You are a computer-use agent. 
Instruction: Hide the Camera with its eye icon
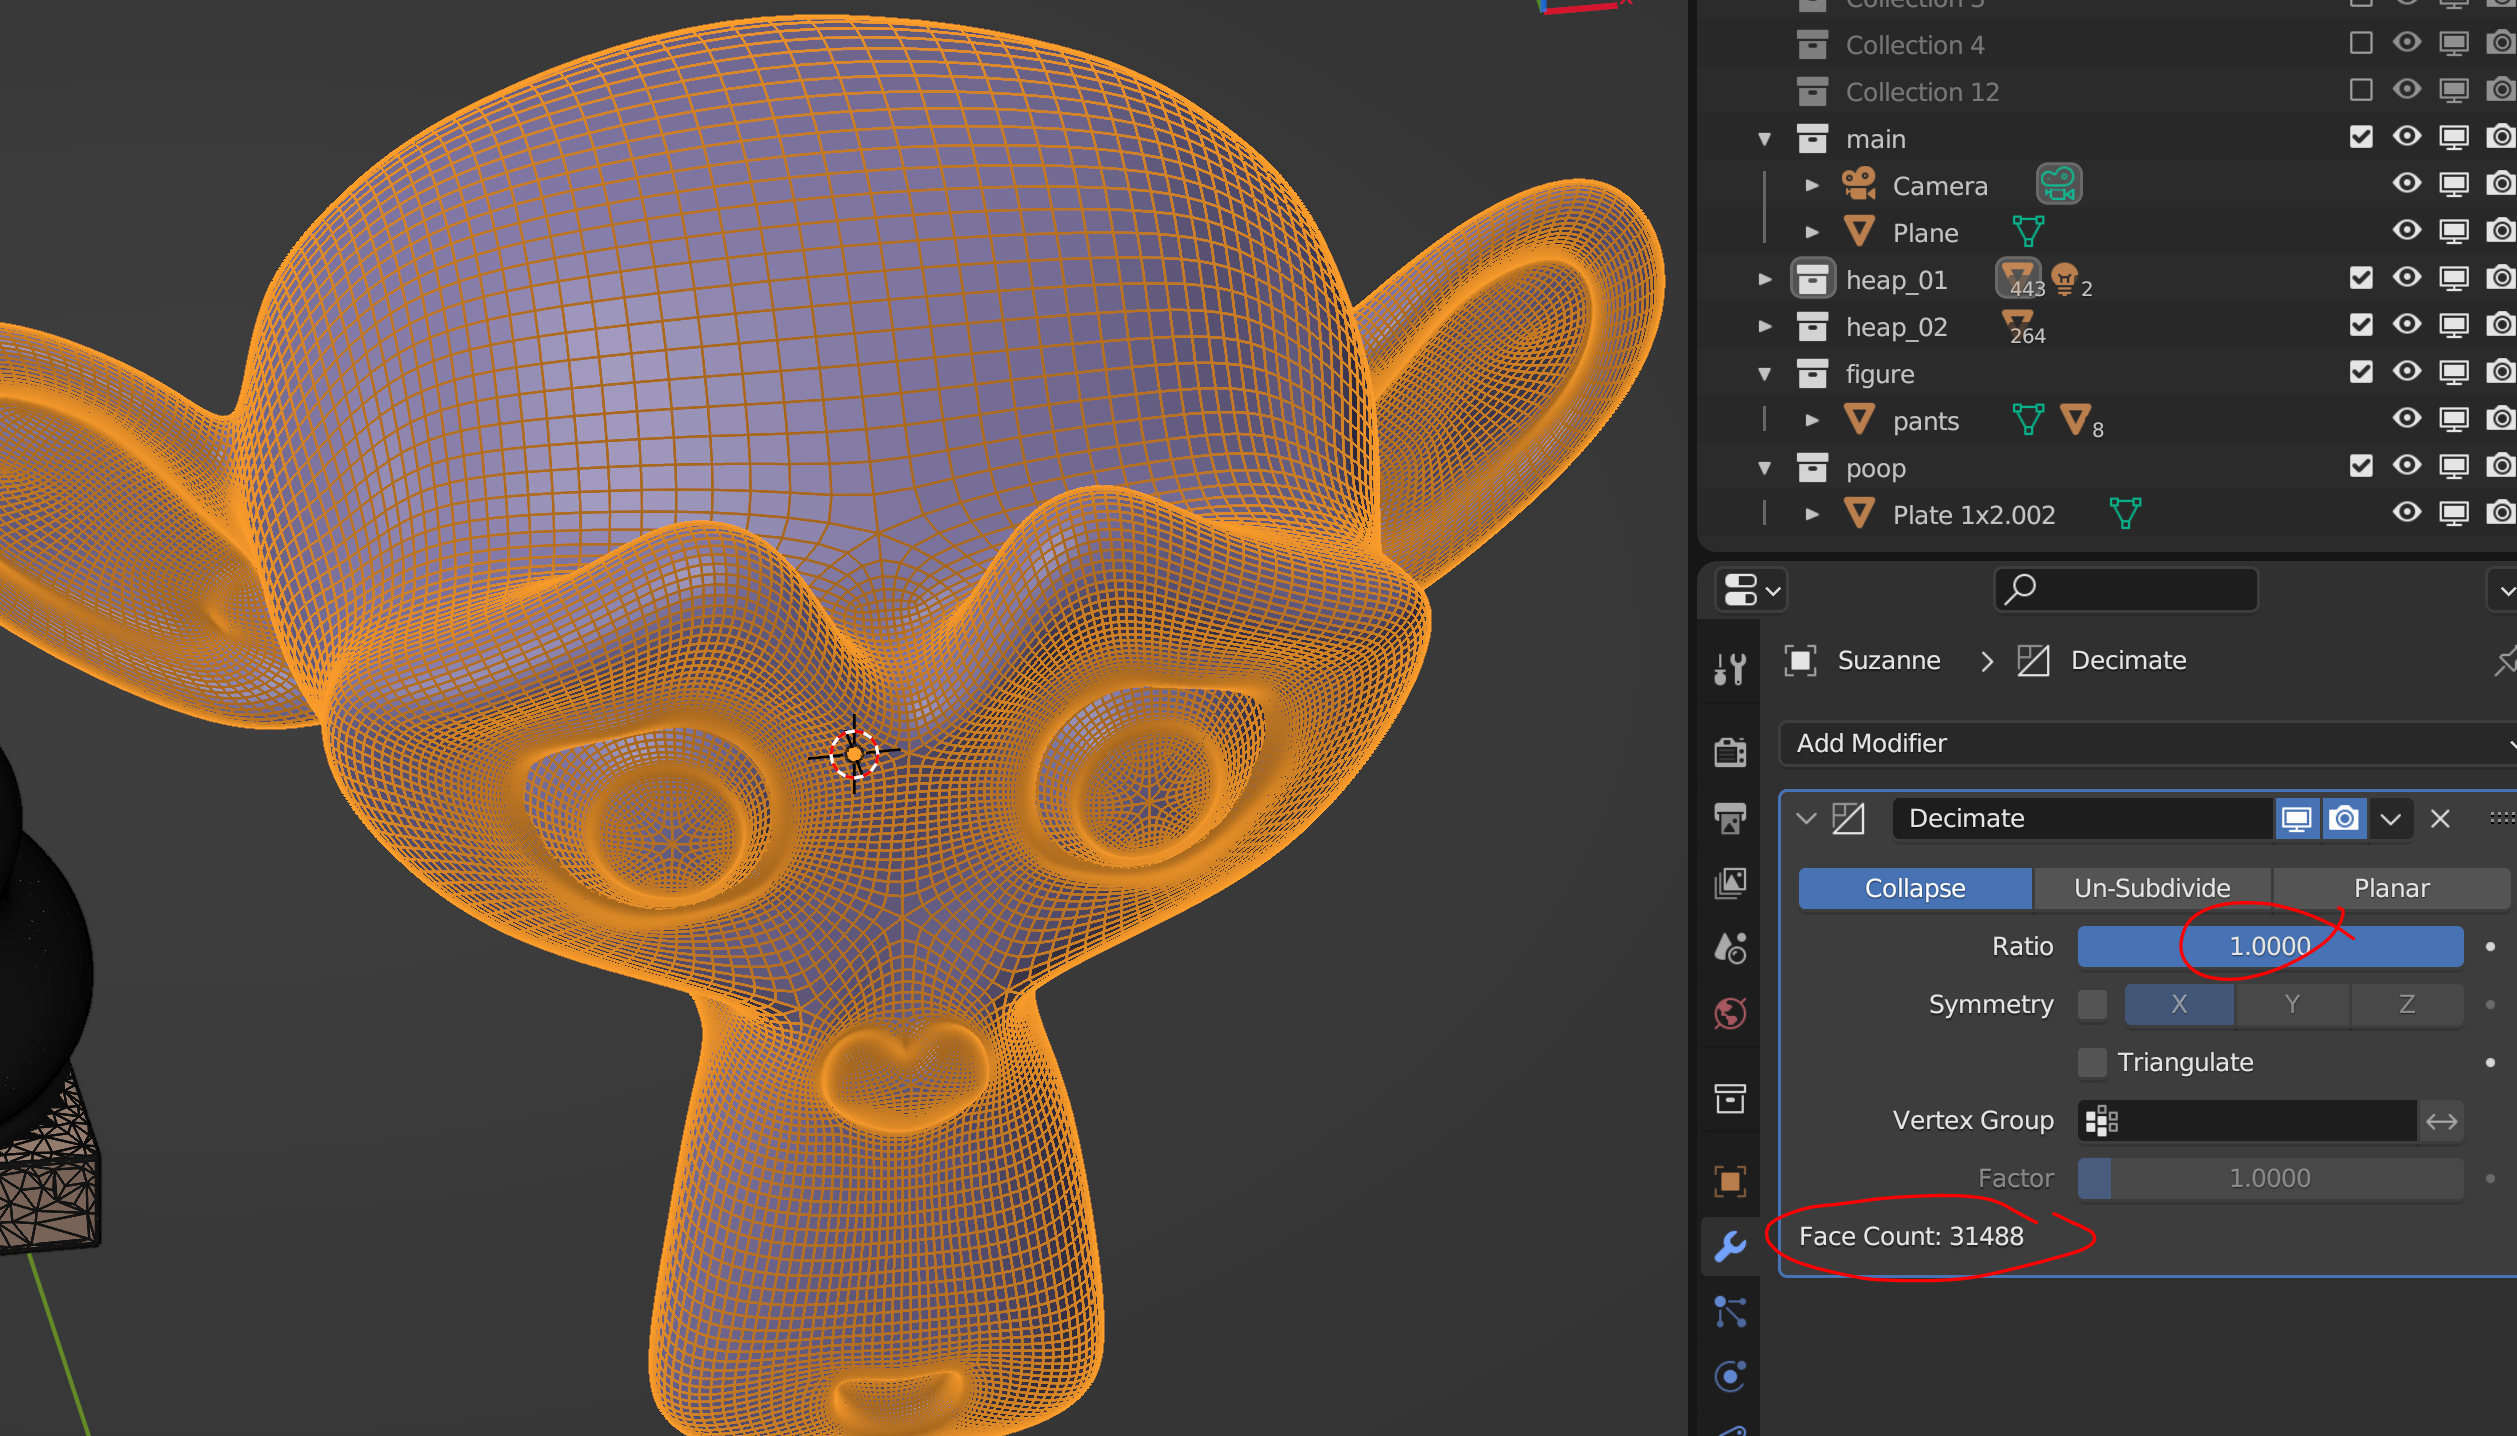click(x=2407, y=184)
